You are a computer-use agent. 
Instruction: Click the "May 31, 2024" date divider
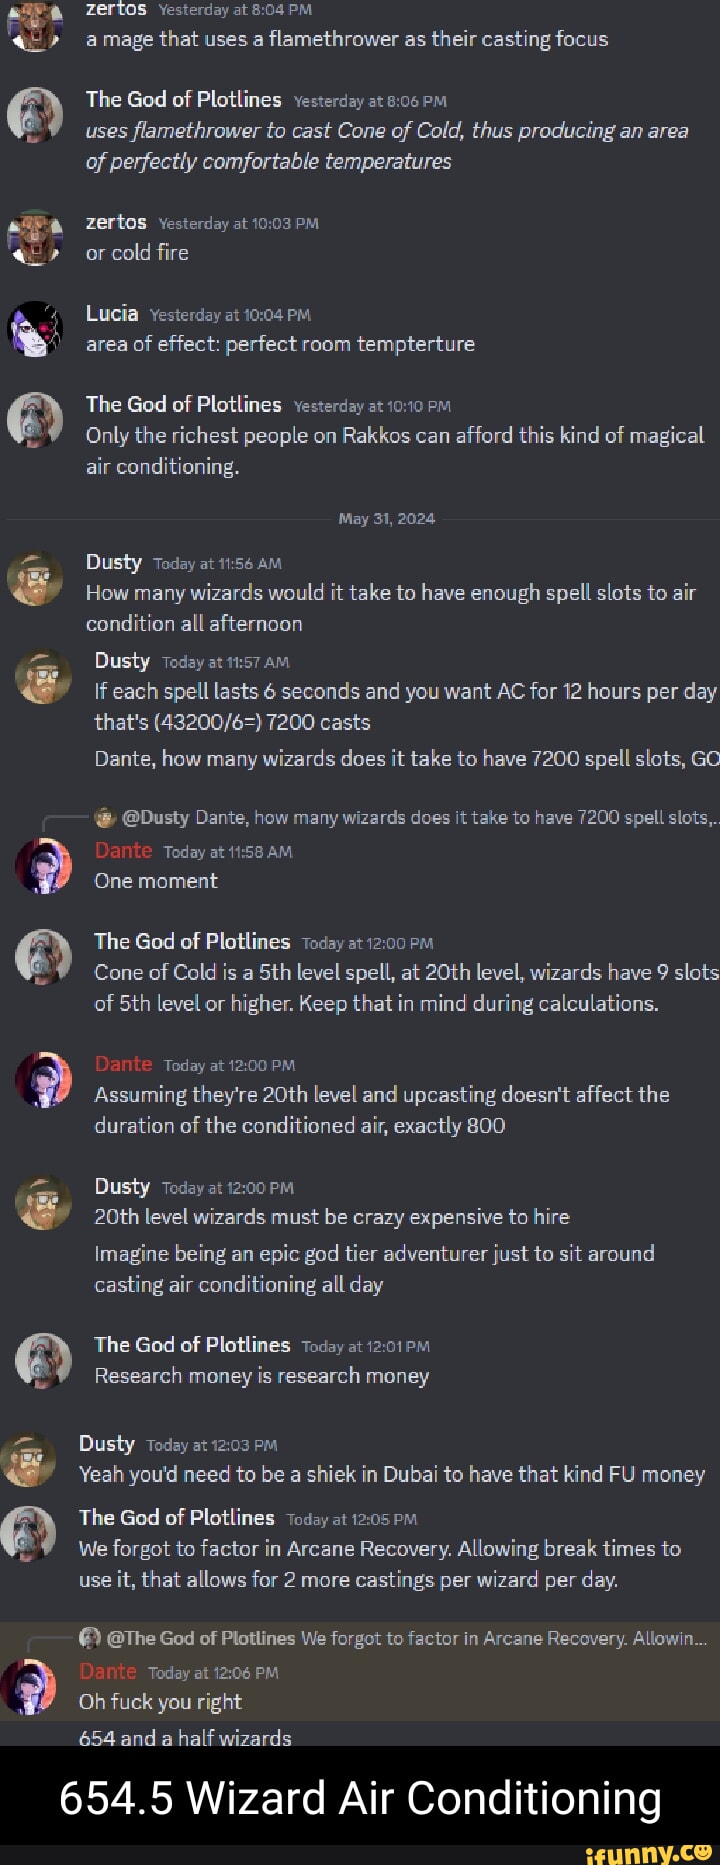click(387, 518)
